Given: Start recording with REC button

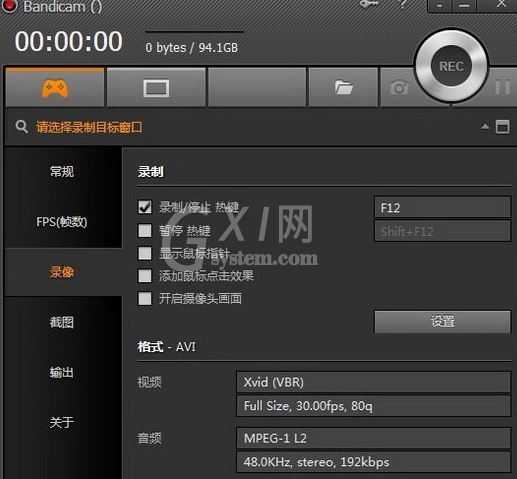Looking at the screenshot, I should pos(451,66).
